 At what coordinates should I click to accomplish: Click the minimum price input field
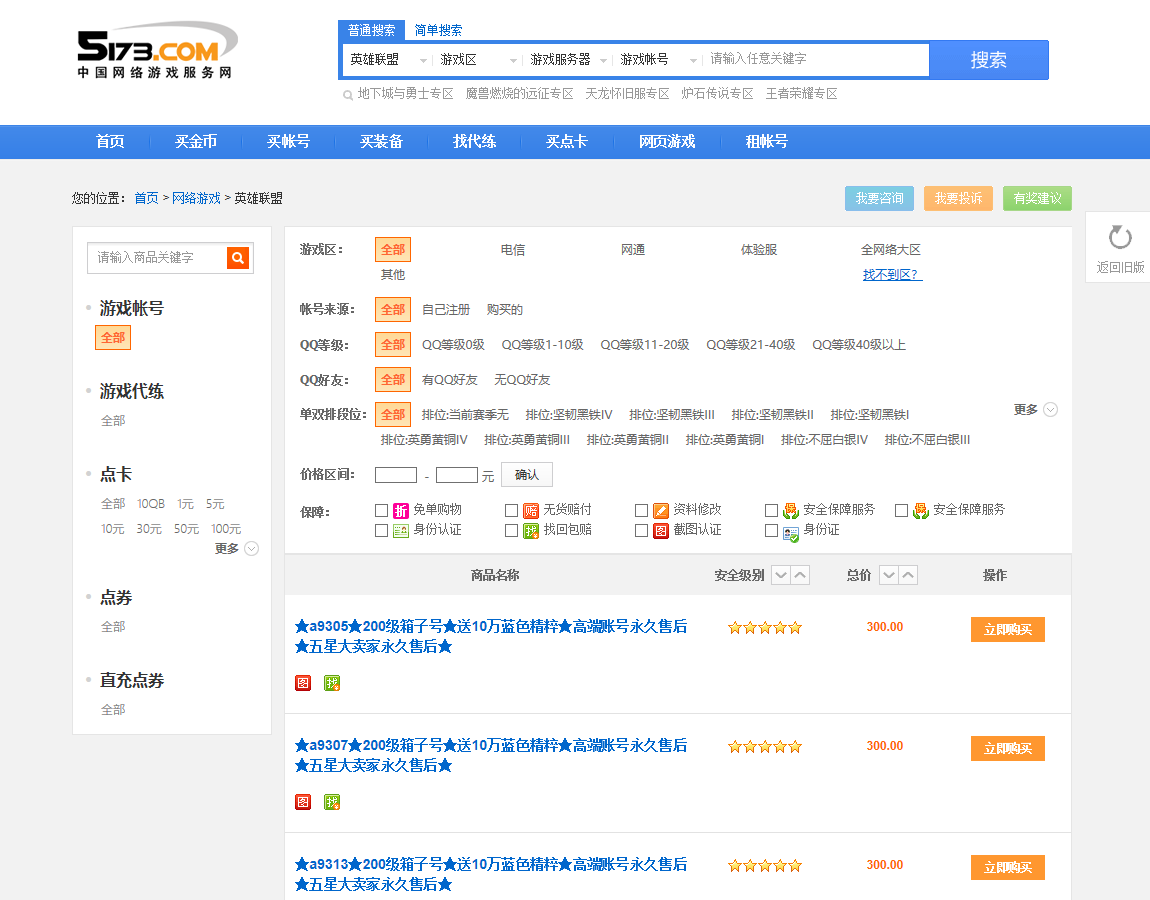click(x=396, y=475)
